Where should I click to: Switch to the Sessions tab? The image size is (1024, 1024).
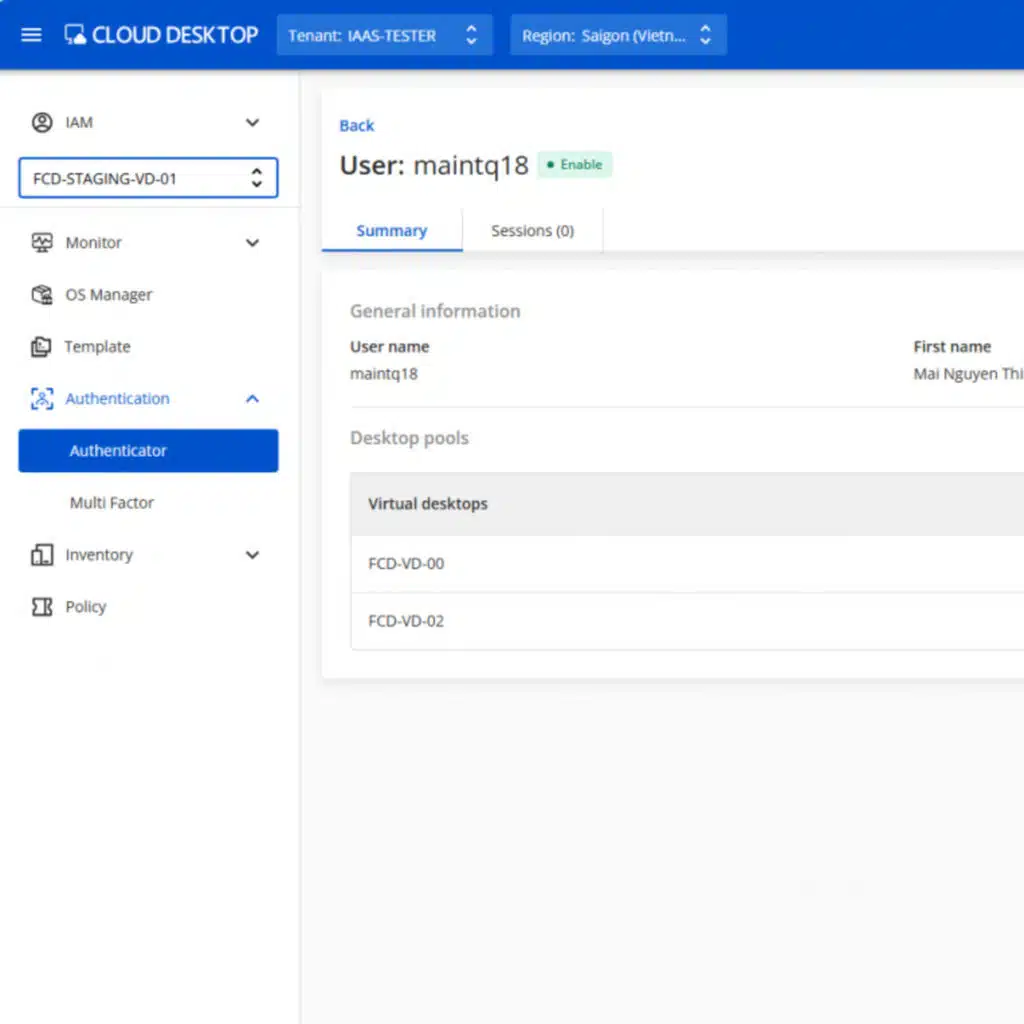(x=532, y=230)
